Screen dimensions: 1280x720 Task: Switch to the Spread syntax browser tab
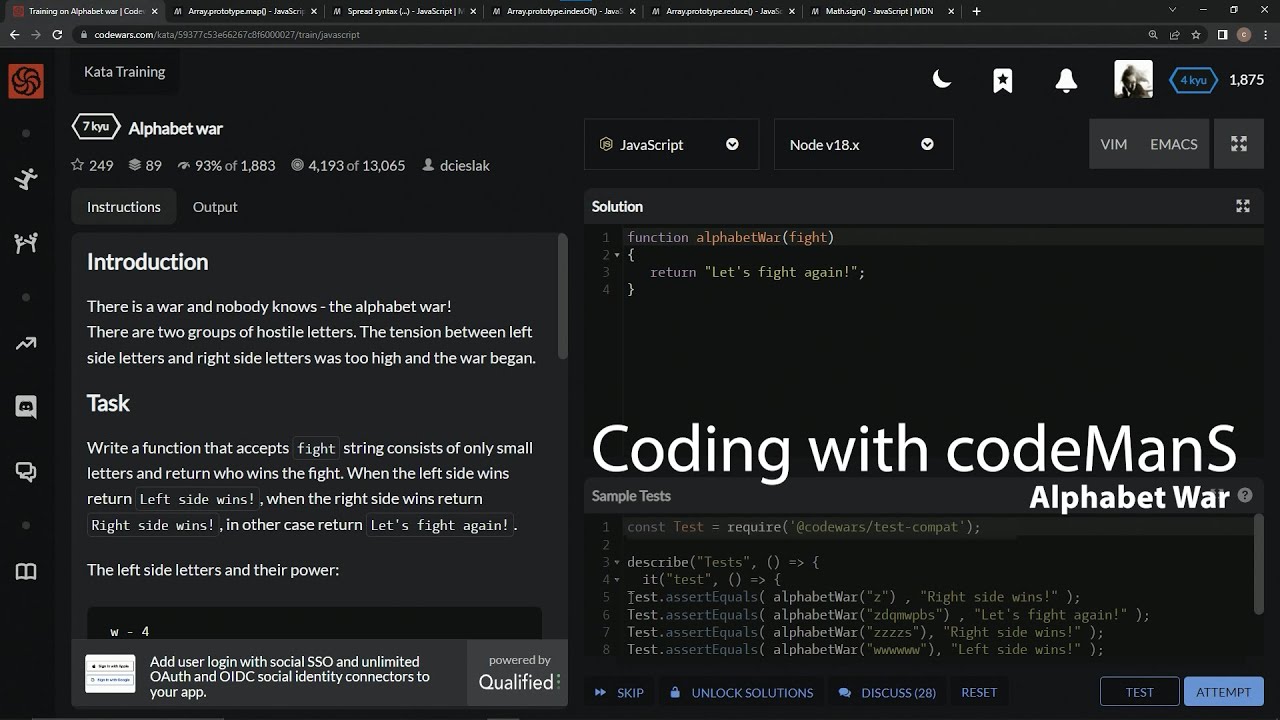coord(405,11)
